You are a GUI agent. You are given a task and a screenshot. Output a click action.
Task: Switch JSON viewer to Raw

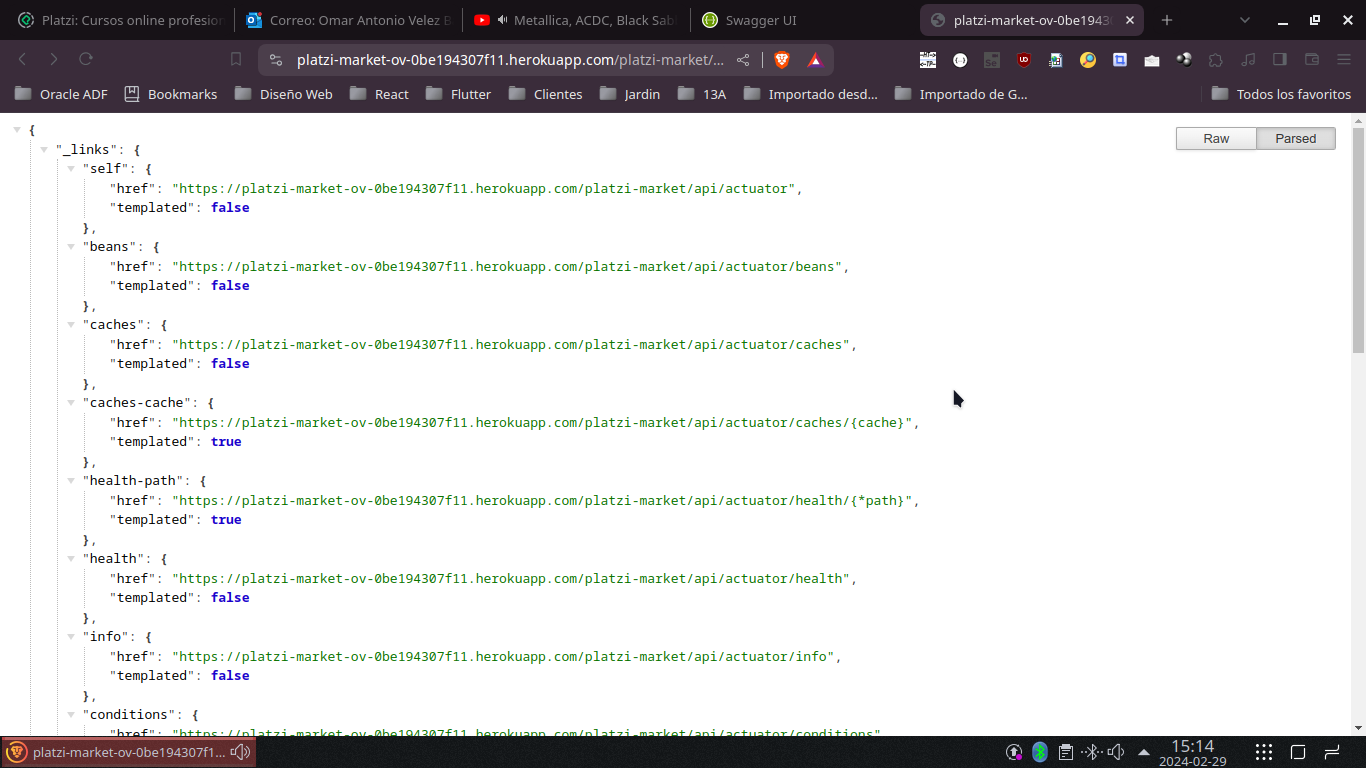point(1216,139)
